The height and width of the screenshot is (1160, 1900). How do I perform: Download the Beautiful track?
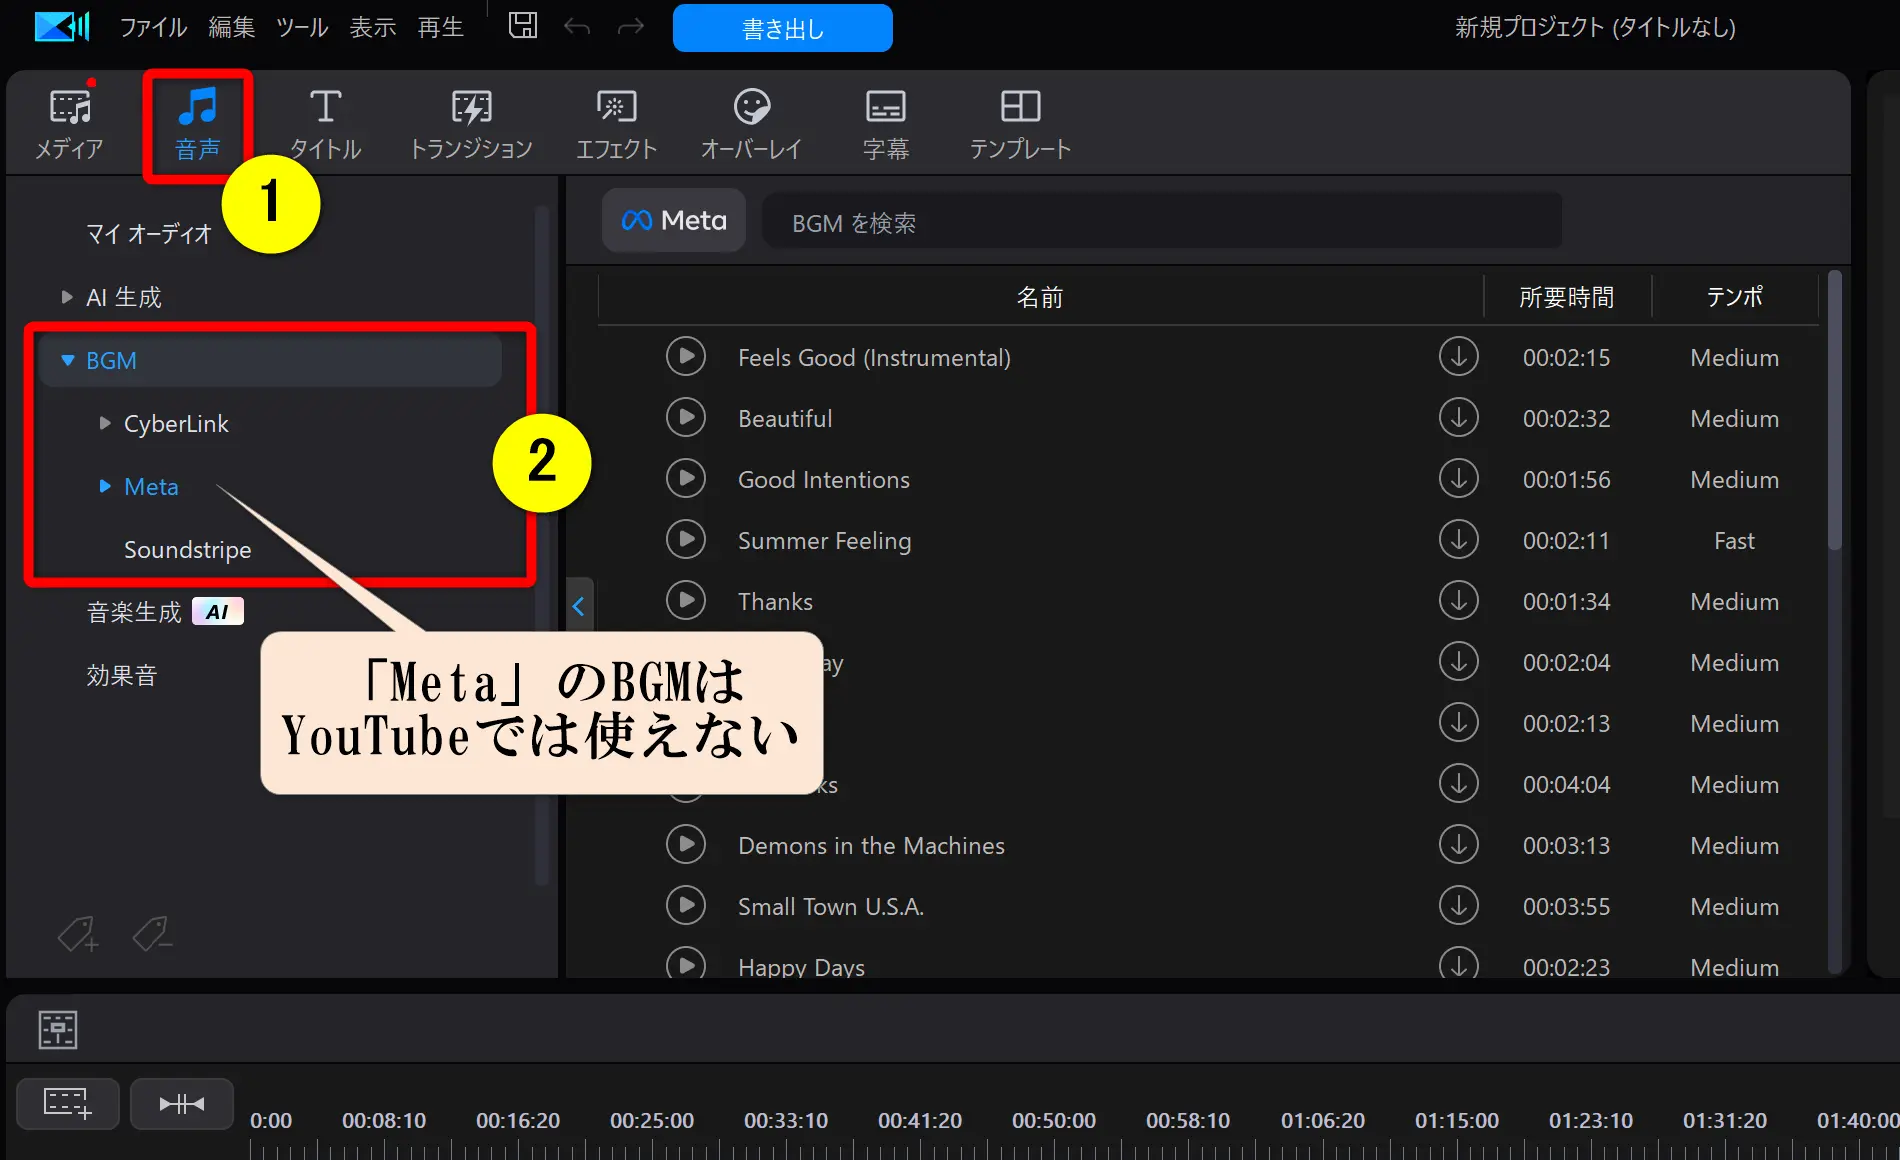pyautogui.click(x=1458, y=418)
